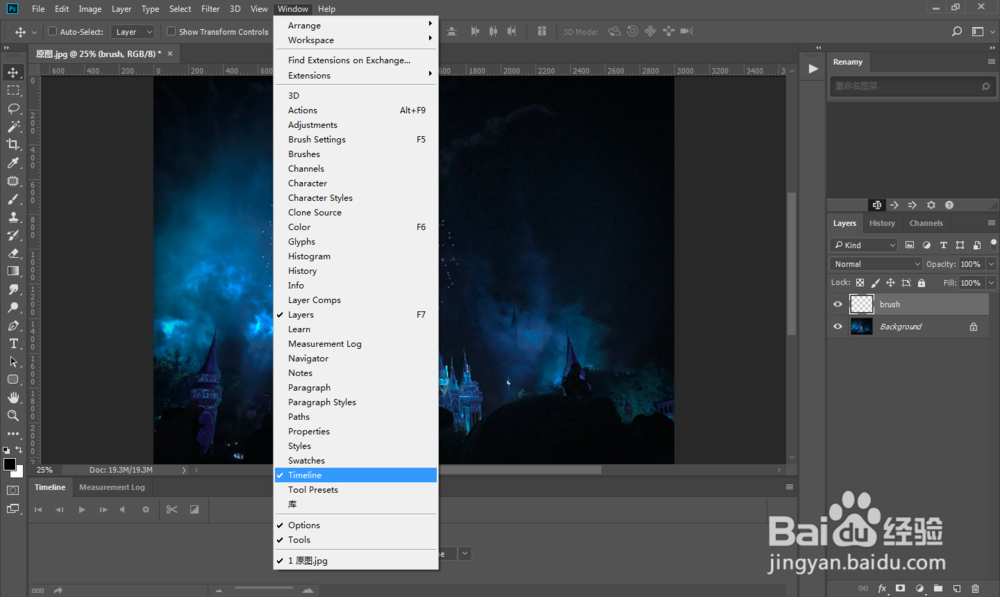Viewport: 1000px width, 597px height.
Task: Select the Gradient tool
Action: point(13,271)
